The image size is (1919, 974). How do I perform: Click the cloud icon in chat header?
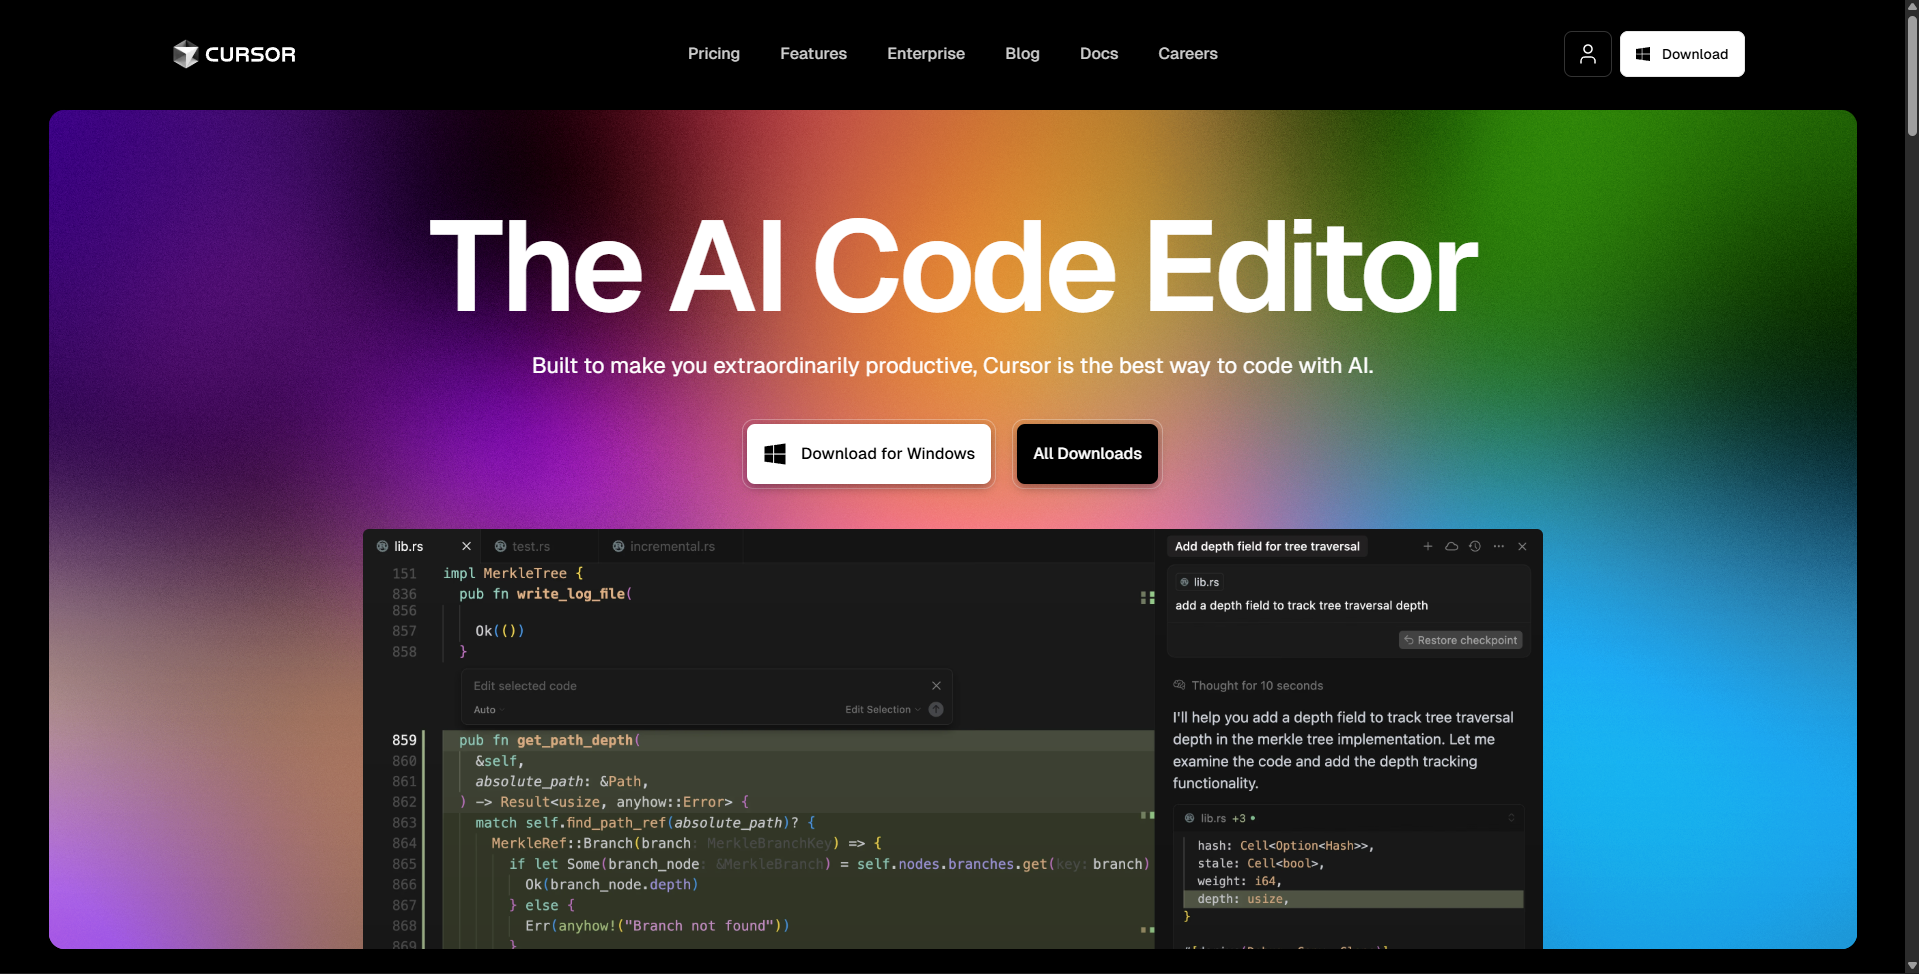pos(1451,546)
